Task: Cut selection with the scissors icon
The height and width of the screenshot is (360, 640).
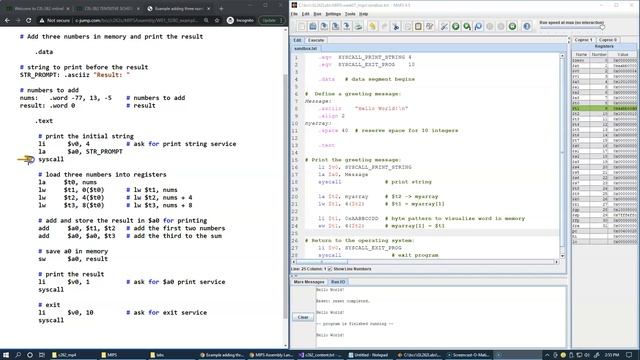Action: (x=396, y=27)
